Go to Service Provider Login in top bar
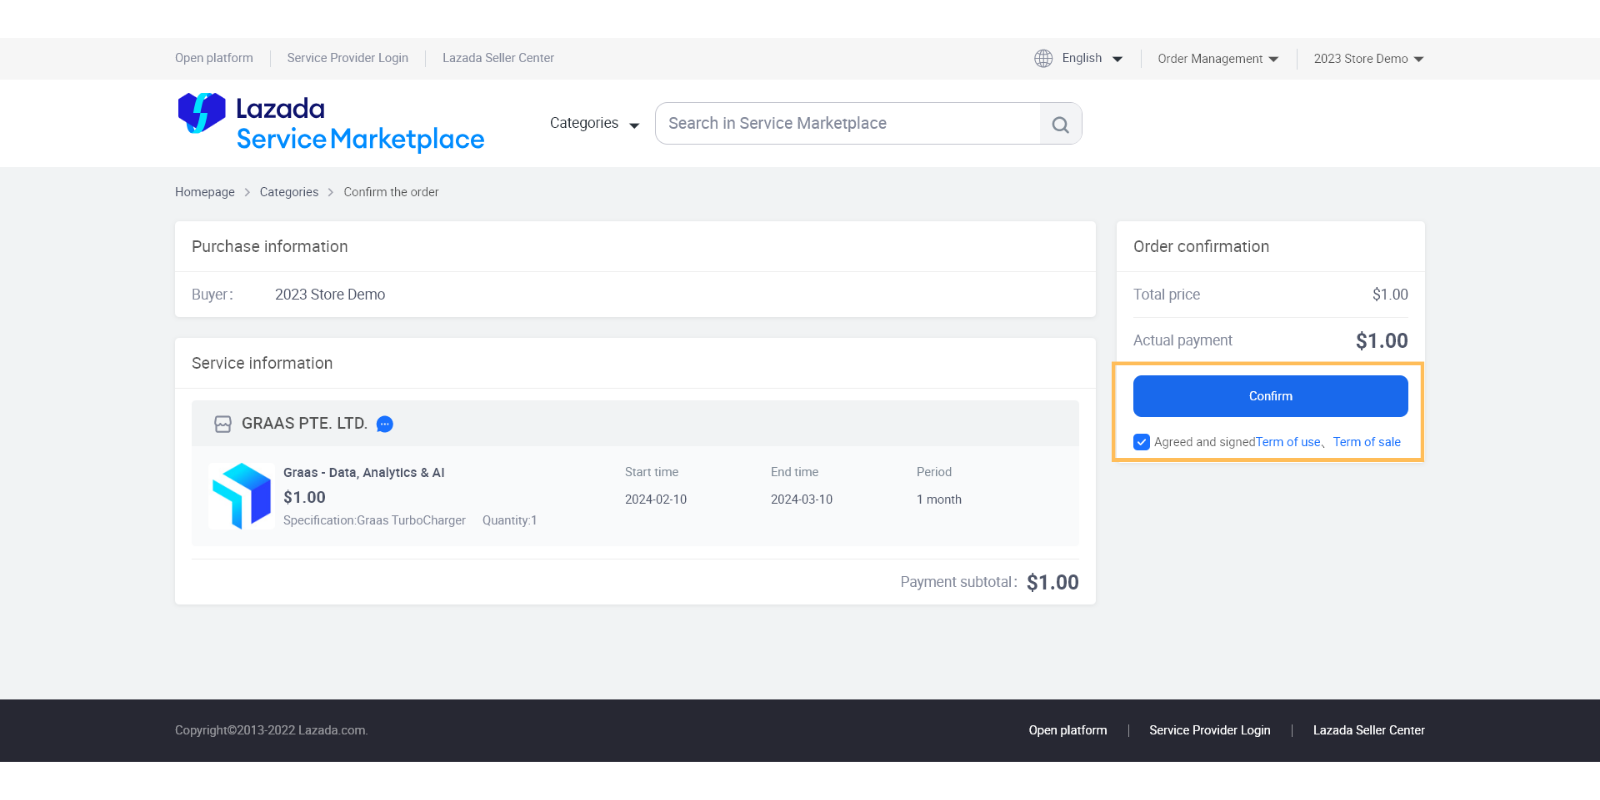Viewport: 1600px width, 800px height. tap(348, 58)
